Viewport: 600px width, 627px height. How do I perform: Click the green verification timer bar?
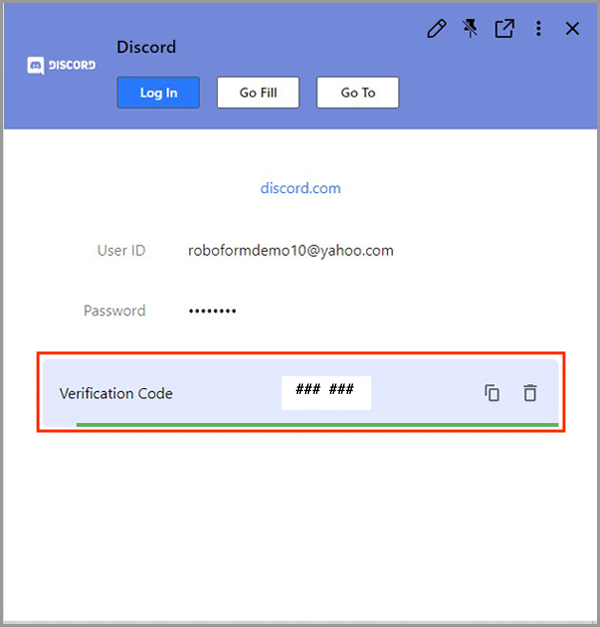(x=317, y=425)
